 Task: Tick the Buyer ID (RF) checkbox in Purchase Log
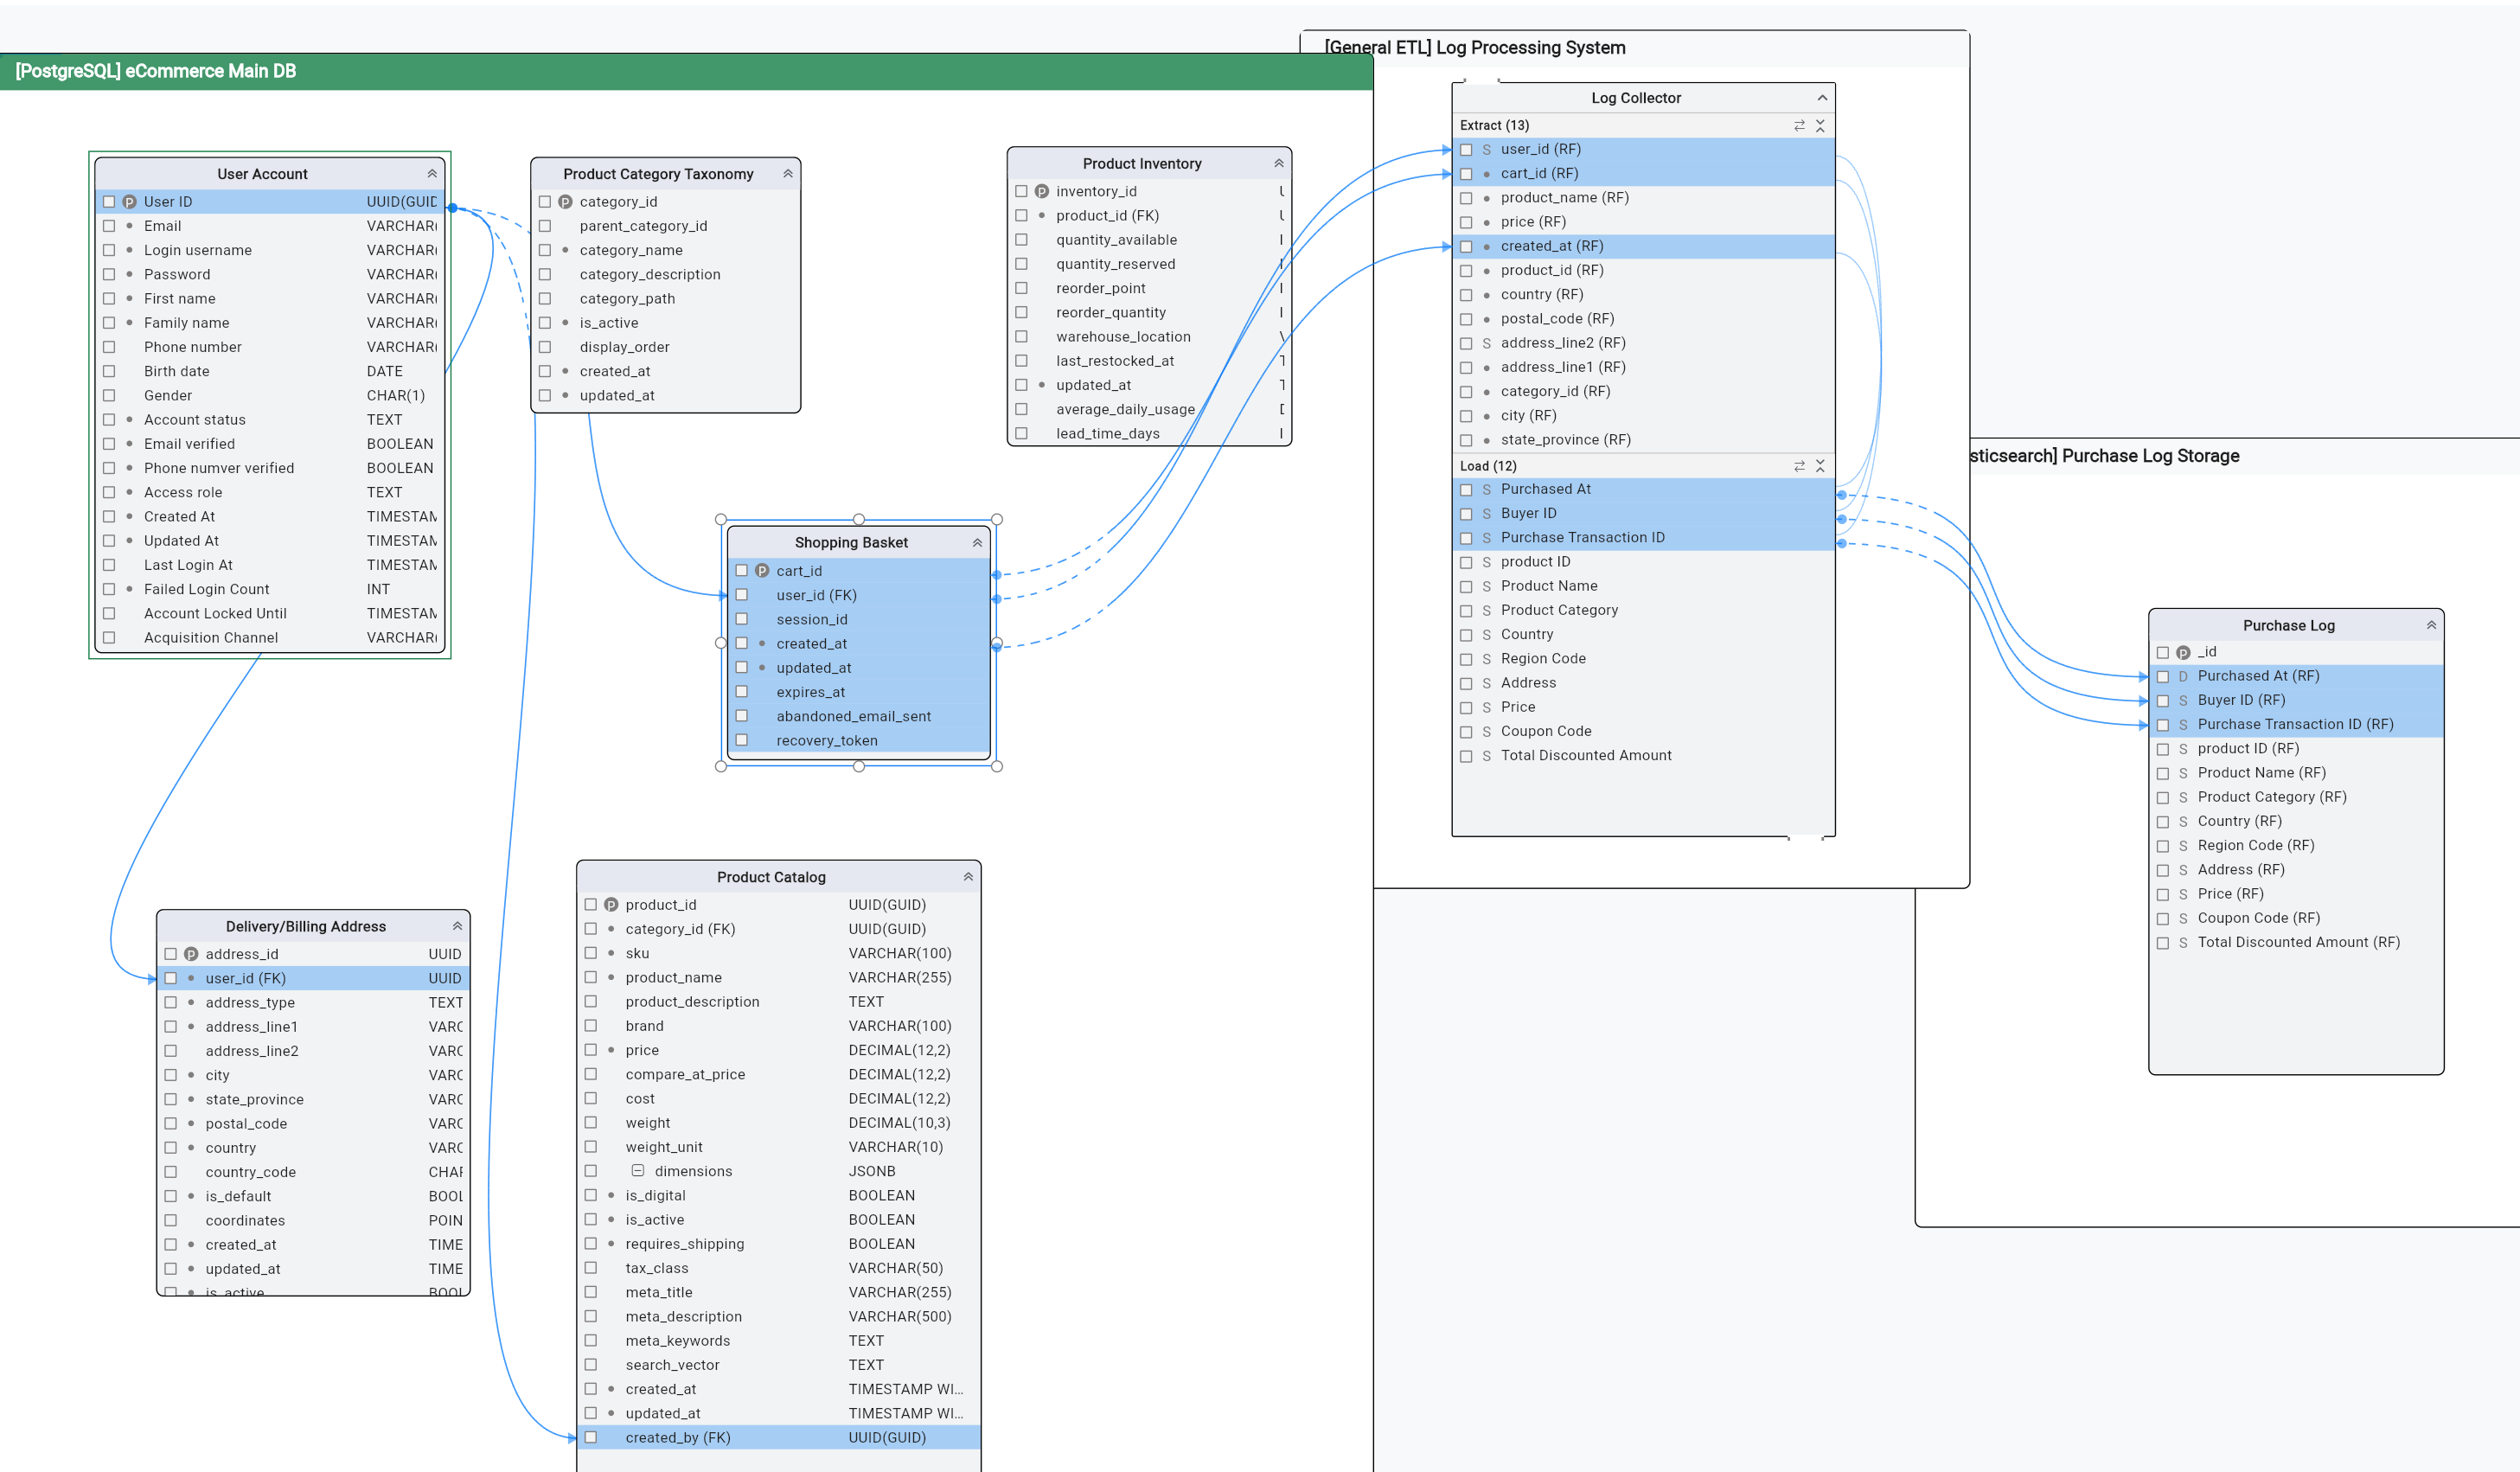coord(2164,700)
